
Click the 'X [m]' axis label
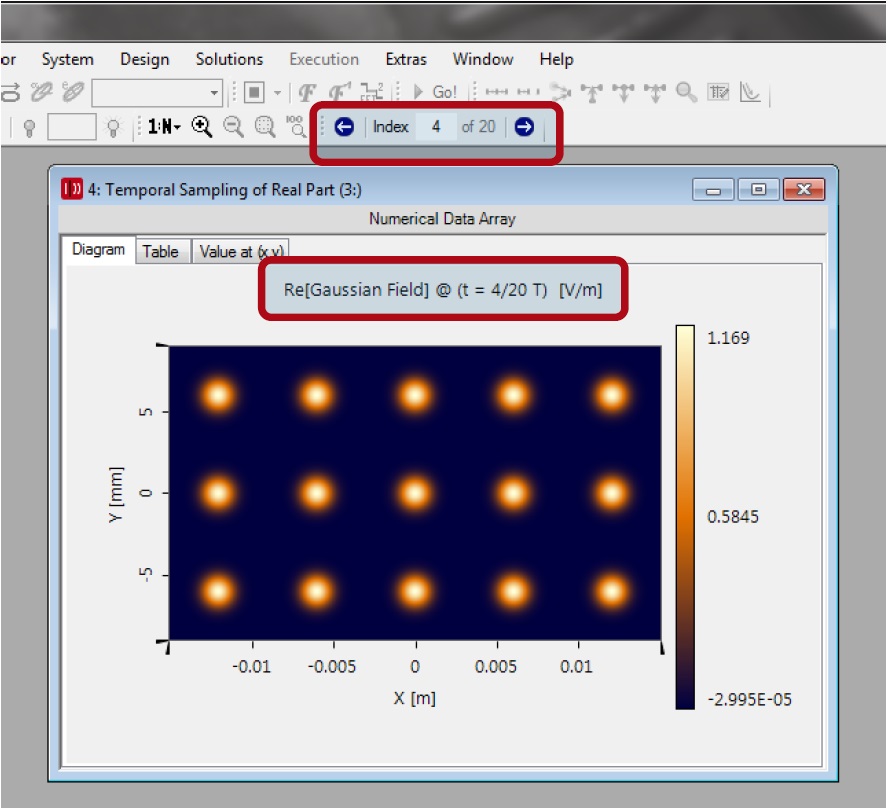[415, 698]
